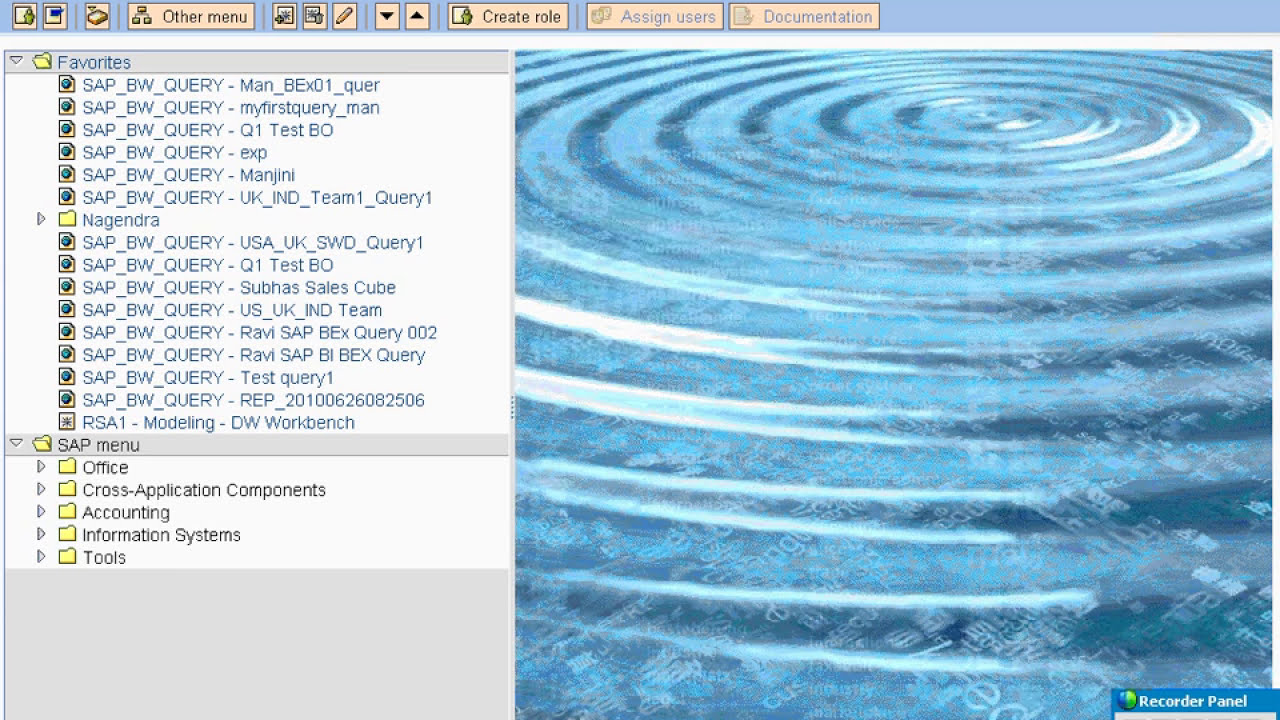Switch to SAP menu via toolbar icon

tap(54, 16)
